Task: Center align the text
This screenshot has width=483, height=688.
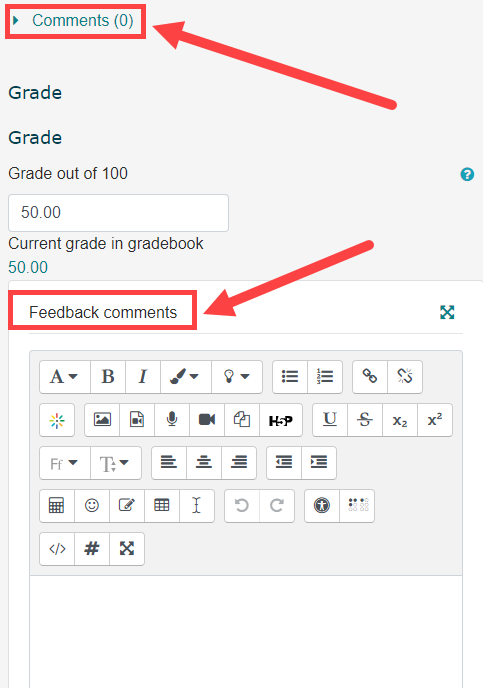Action: (x=204, y=463)
